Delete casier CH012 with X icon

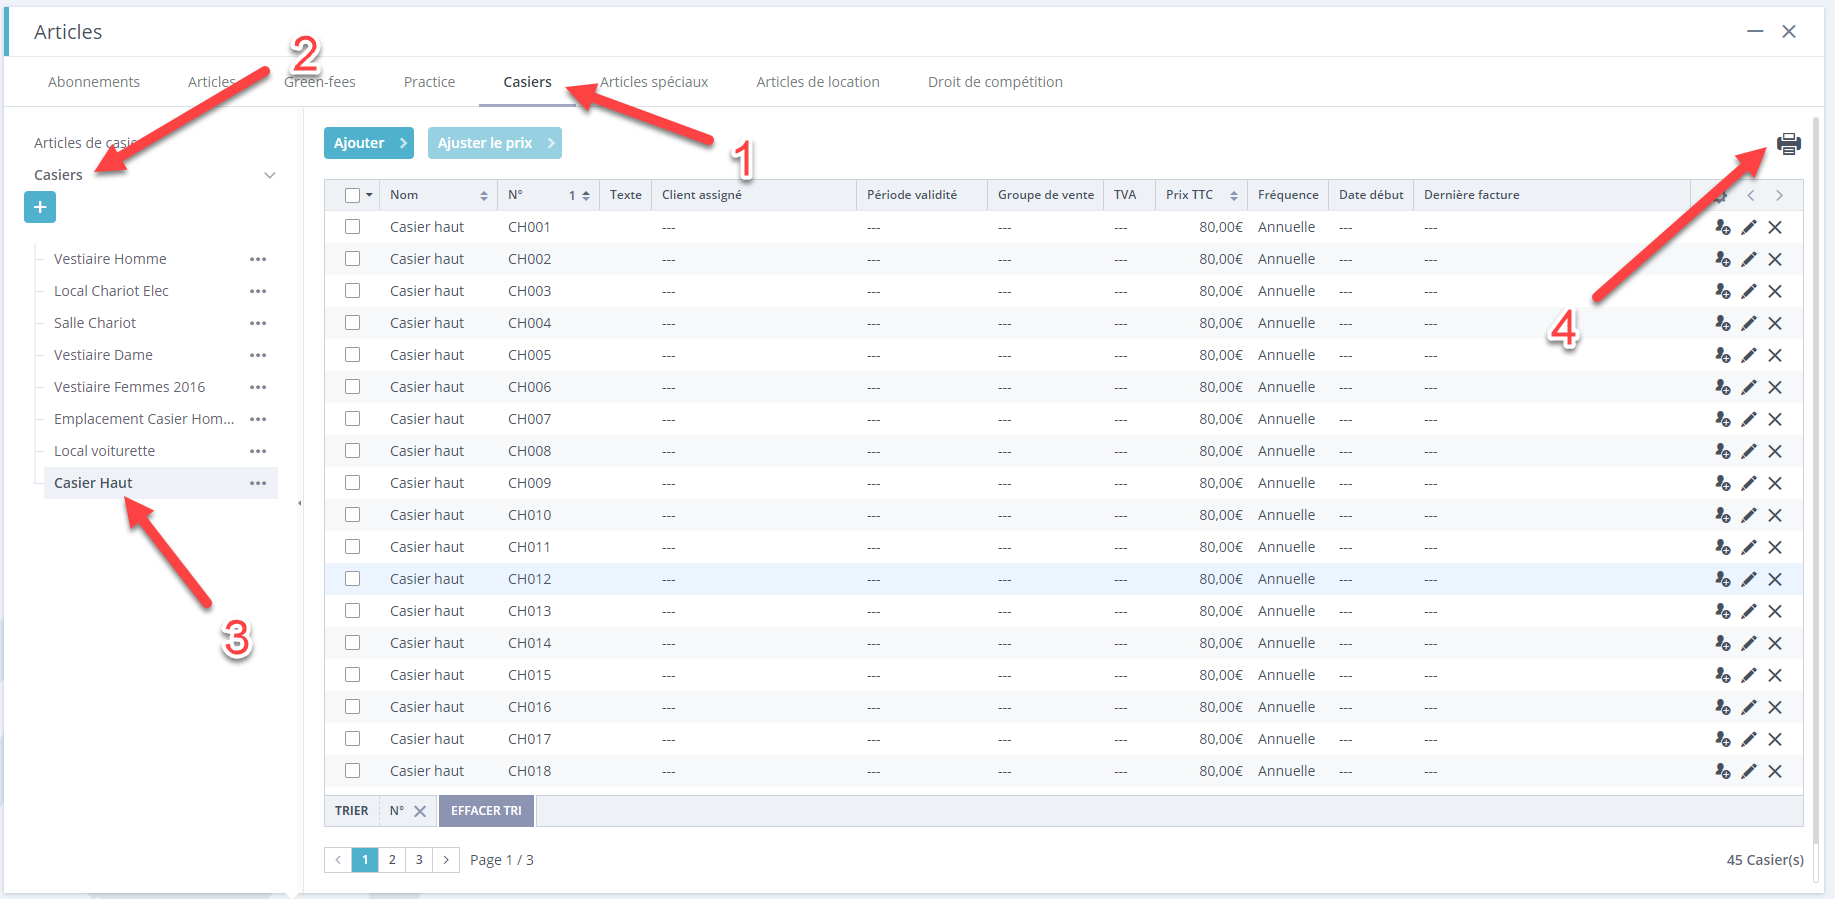click(x=1775, y=579)
